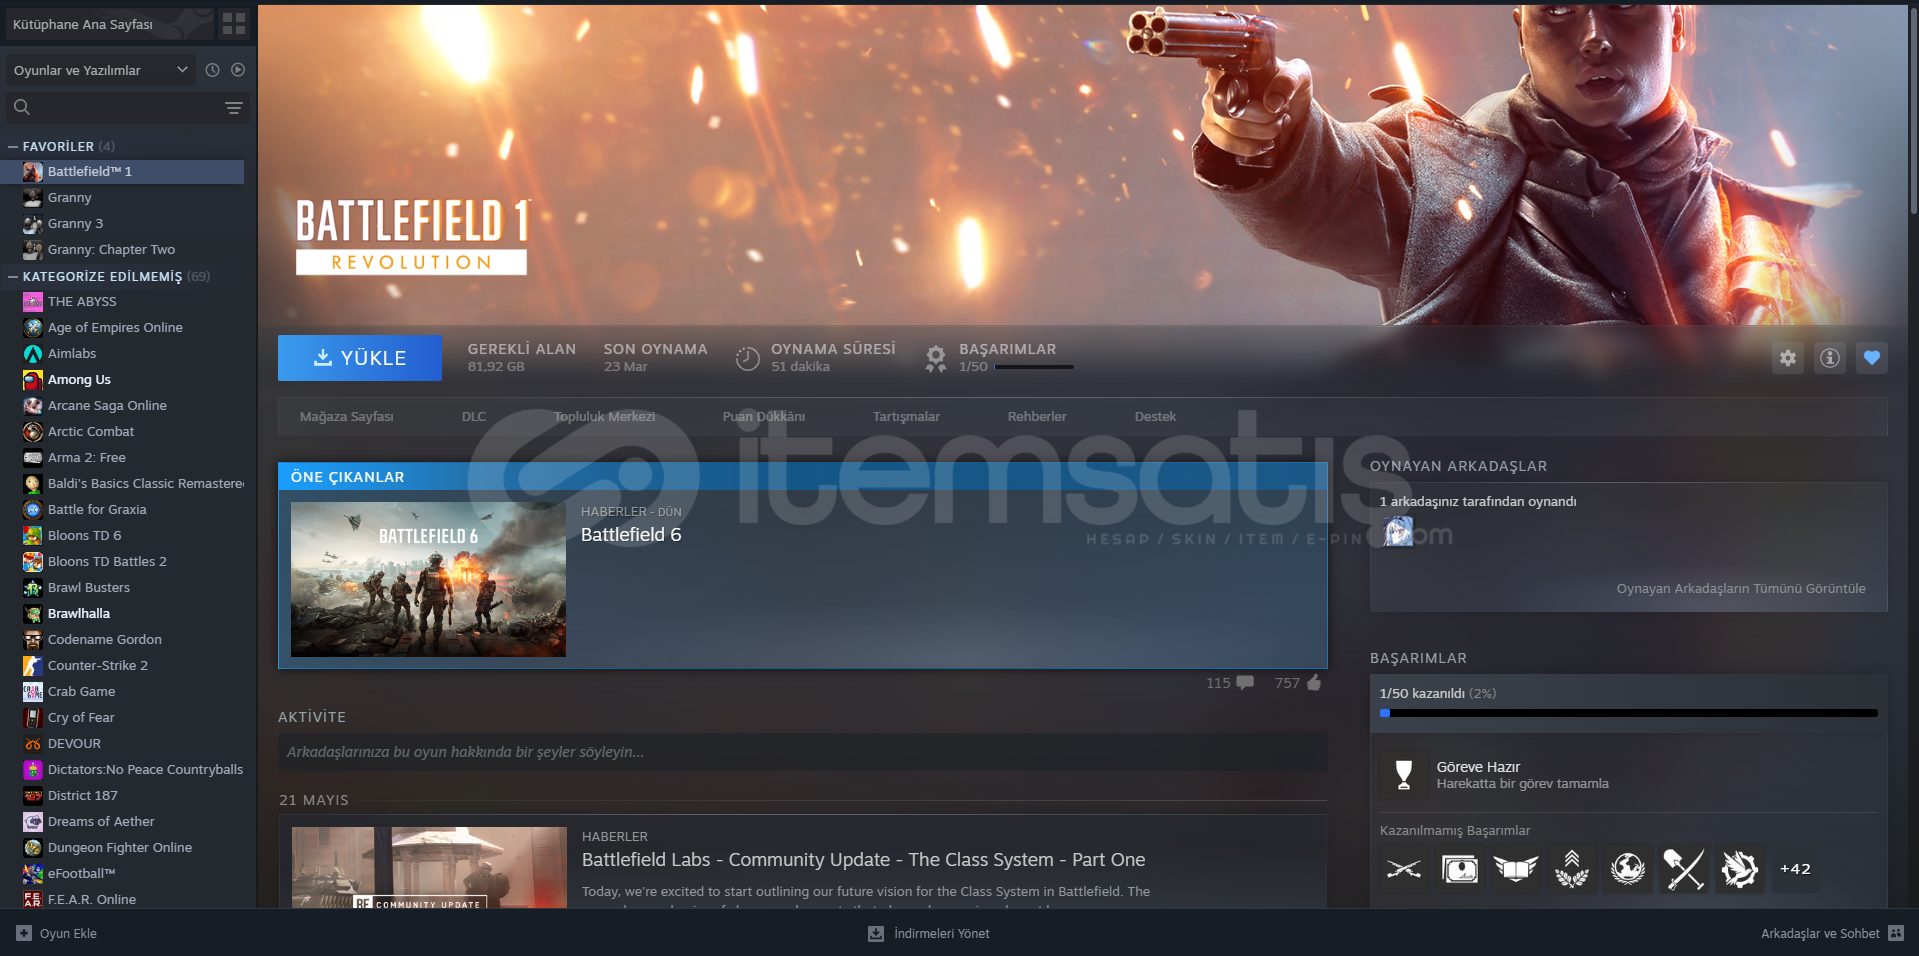Open the Topluluk Merkezi tab

[605, 417]
